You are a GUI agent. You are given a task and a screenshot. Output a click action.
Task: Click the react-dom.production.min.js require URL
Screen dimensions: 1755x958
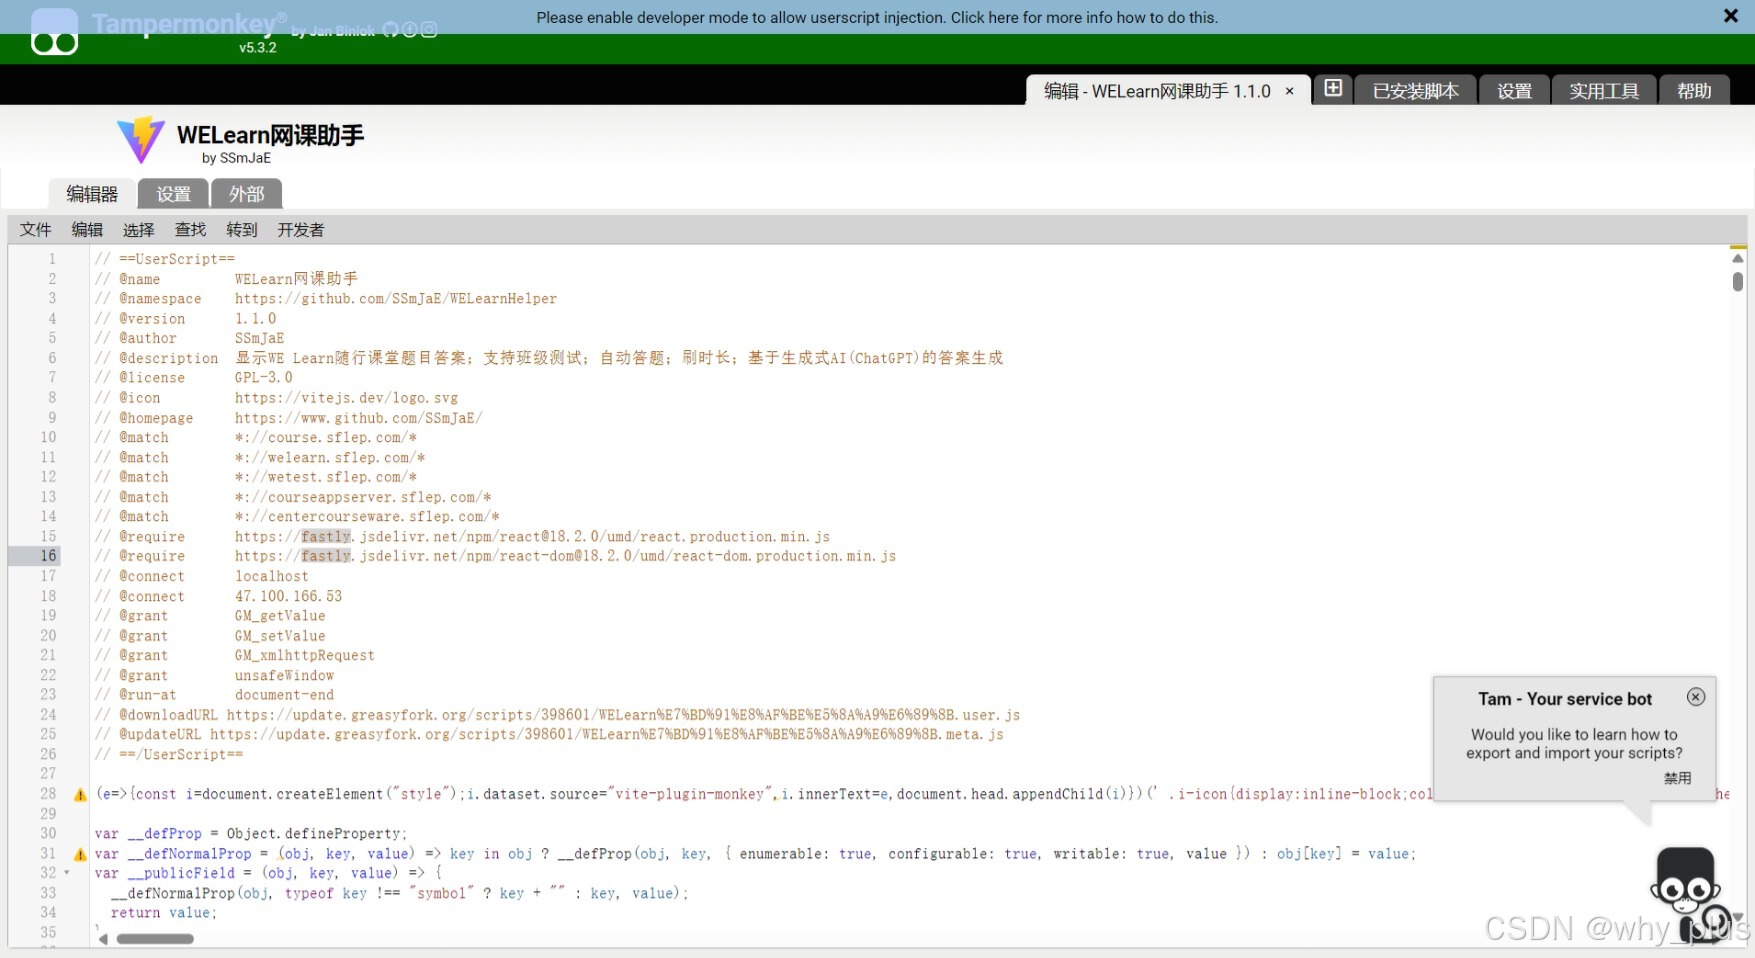click(565, 556)
